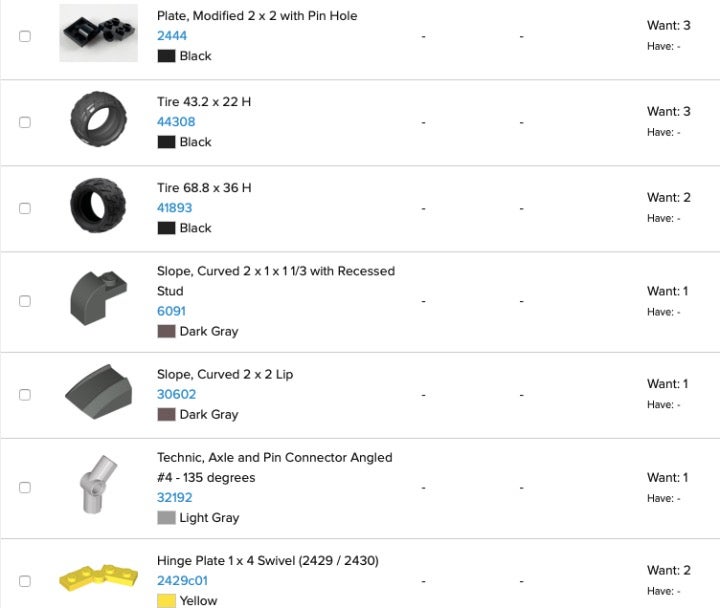Viewport: 720px width, 608px height.
Task: Open part number 44308 link
Action: [176, 122]
